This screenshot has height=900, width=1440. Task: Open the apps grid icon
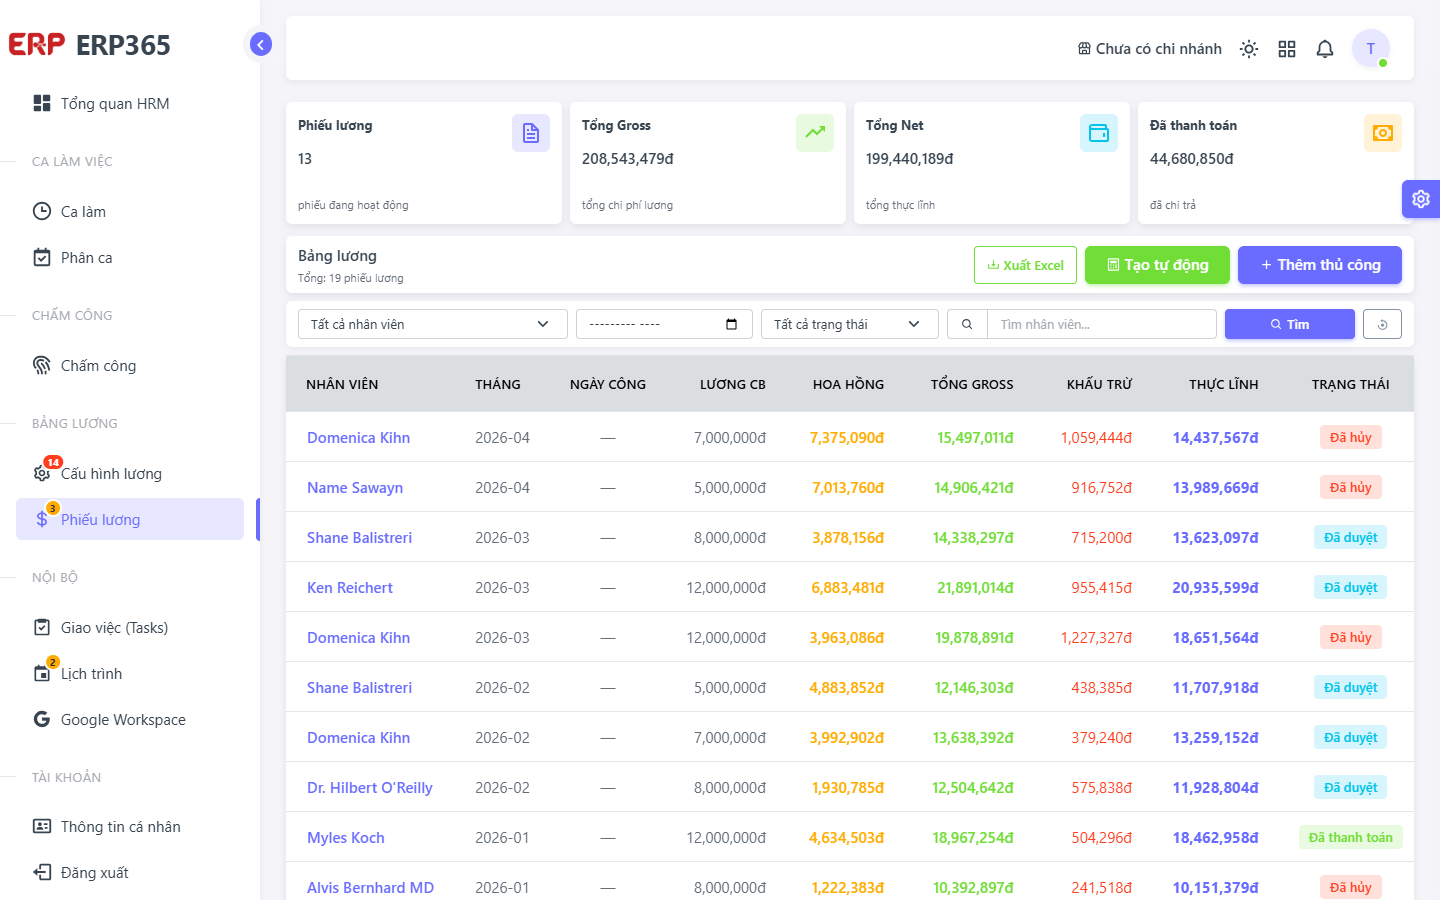coord(1287,49)
